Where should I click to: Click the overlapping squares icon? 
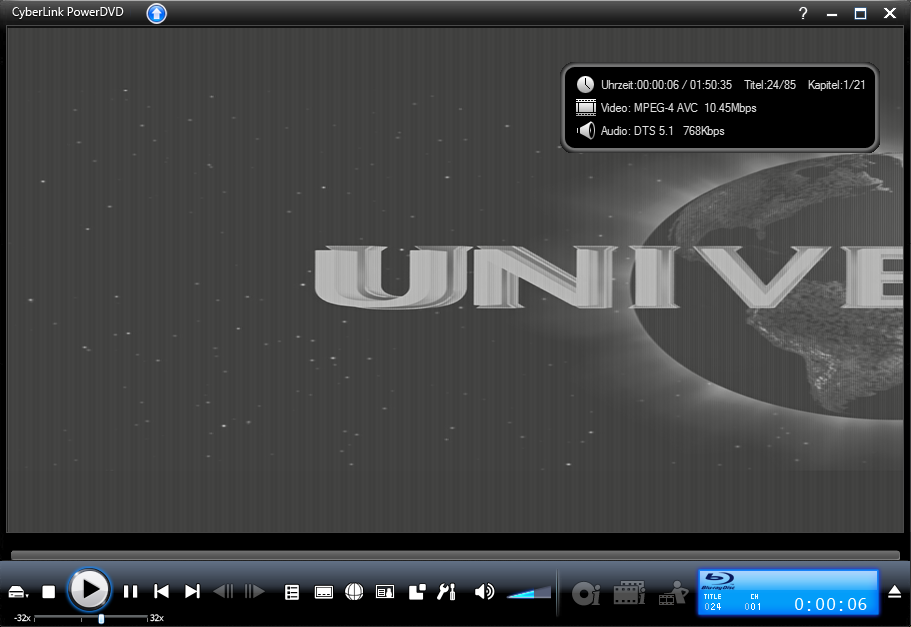pyautogui.click(x=417, y=592)
